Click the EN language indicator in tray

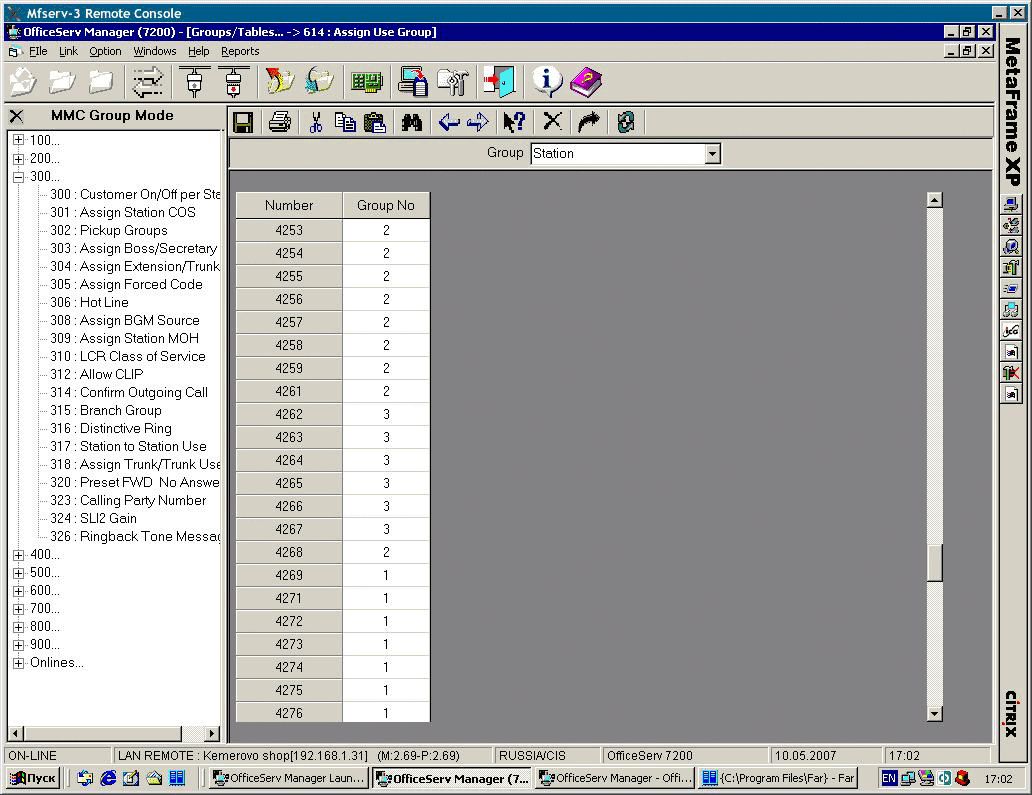pos(889,779)
